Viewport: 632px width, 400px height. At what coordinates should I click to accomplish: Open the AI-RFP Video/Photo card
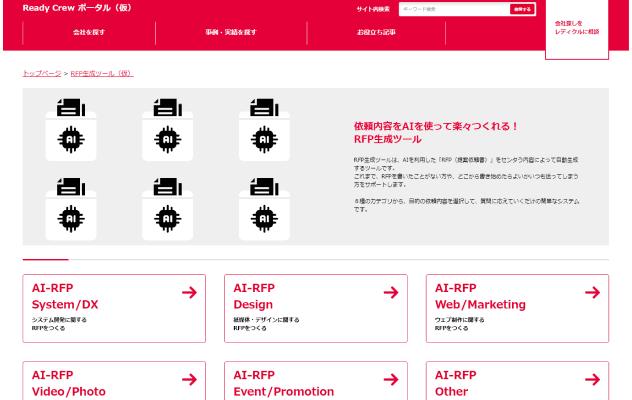coord(113,382)
